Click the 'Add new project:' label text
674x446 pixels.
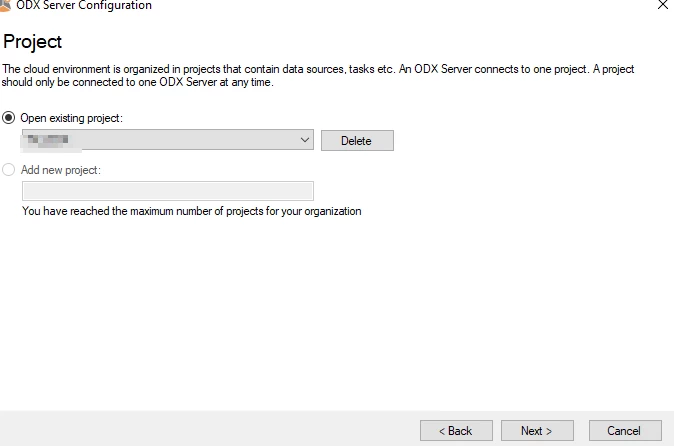click(61, 170)
